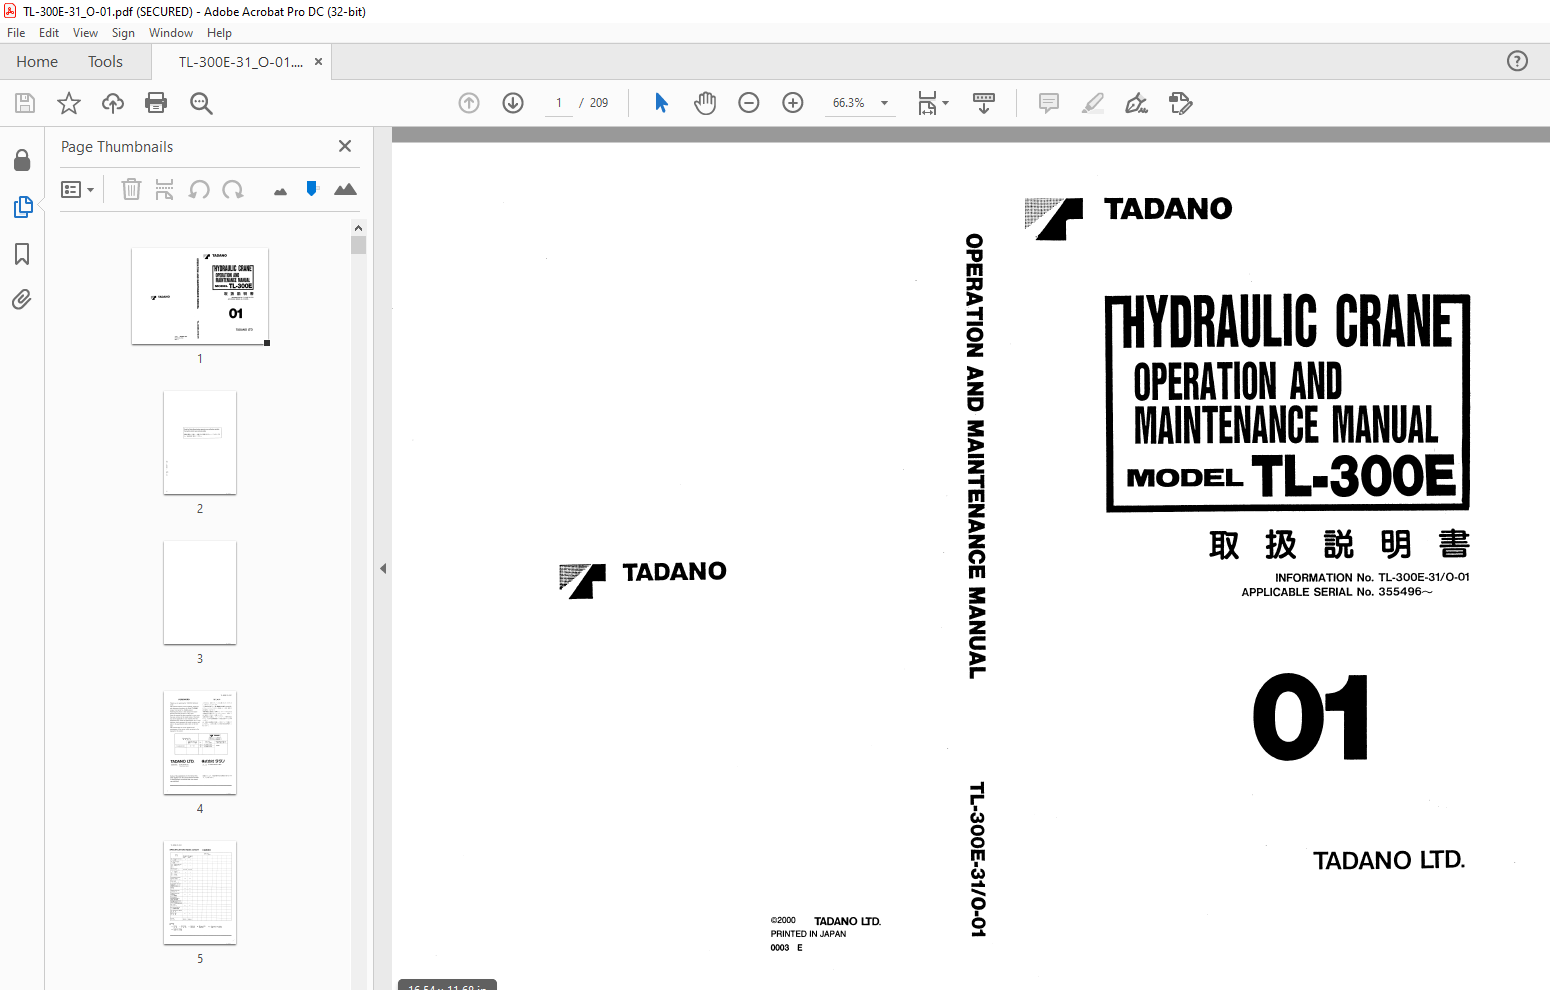Open the Edit menu

coord(49,33)
